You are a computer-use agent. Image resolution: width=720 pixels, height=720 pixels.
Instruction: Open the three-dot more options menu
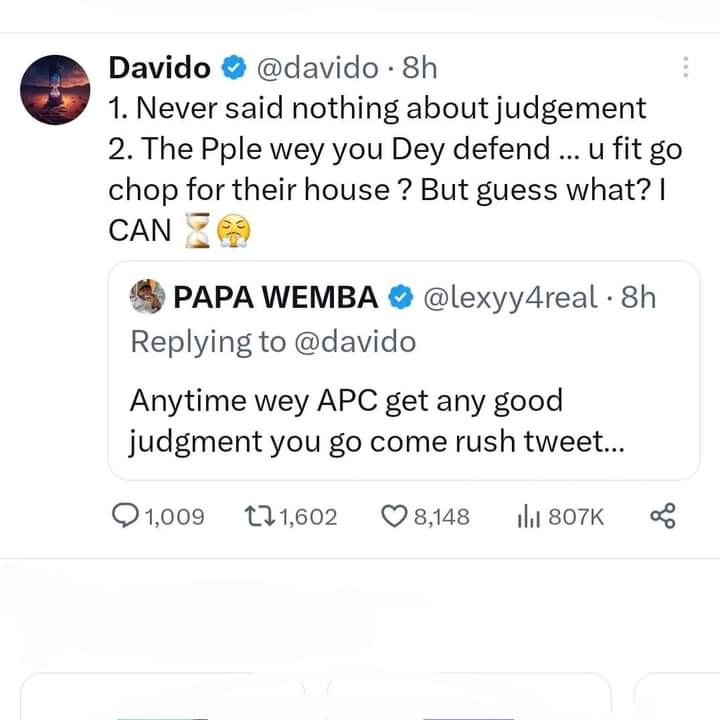tap(685, 68)
